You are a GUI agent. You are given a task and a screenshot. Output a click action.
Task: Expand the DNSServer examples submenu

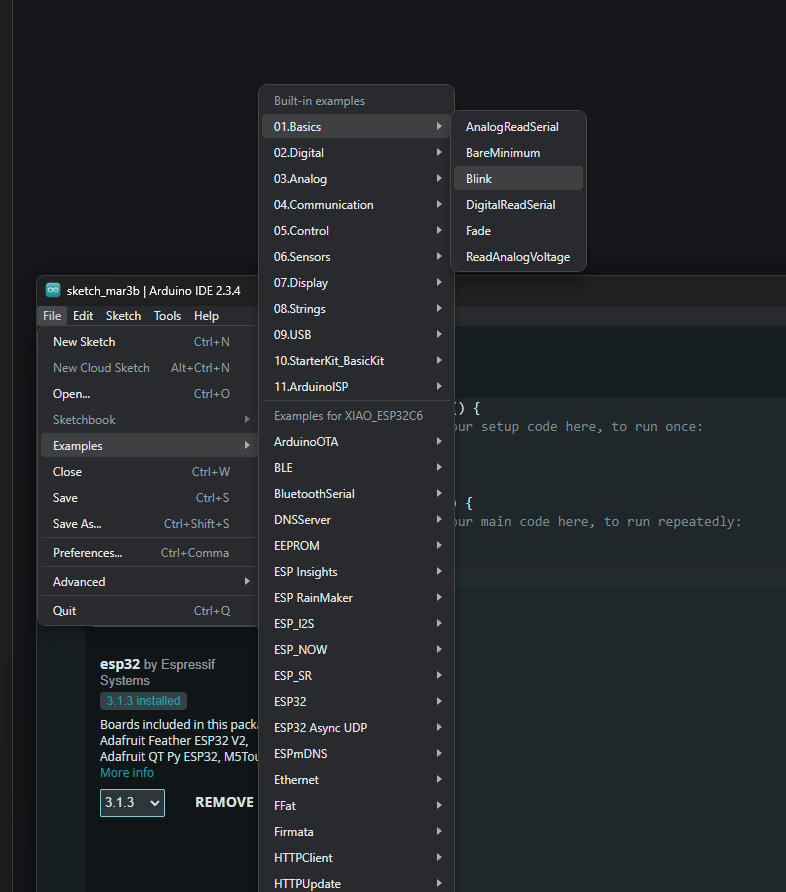point(356,519)
